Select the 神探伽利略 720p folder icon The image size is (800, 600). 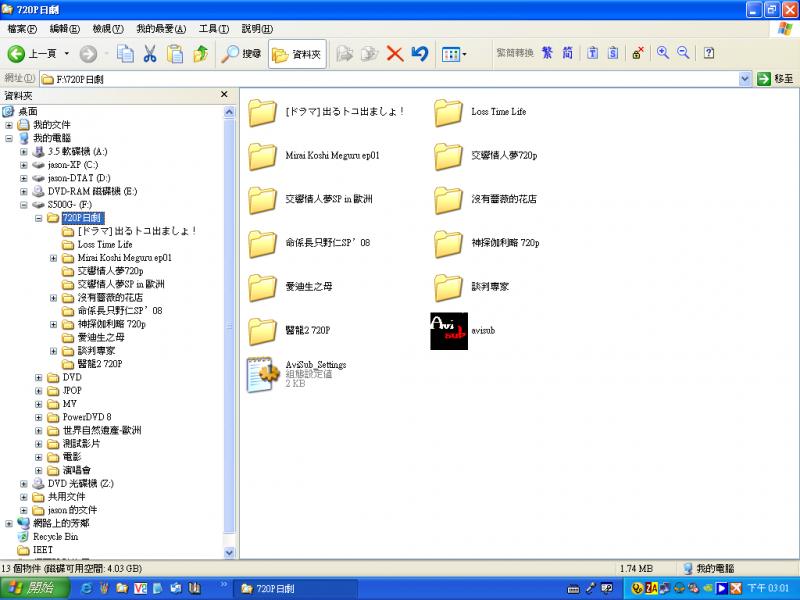click(x=448, y=243)
